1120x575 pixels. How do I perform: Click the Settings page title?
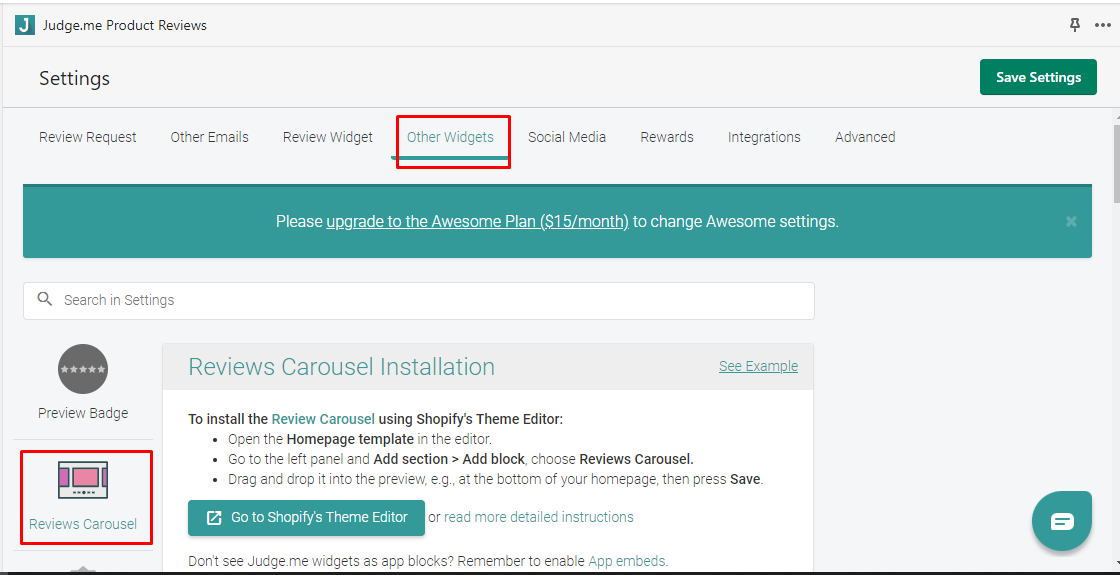pyautogui.click(x=74, y=78)
